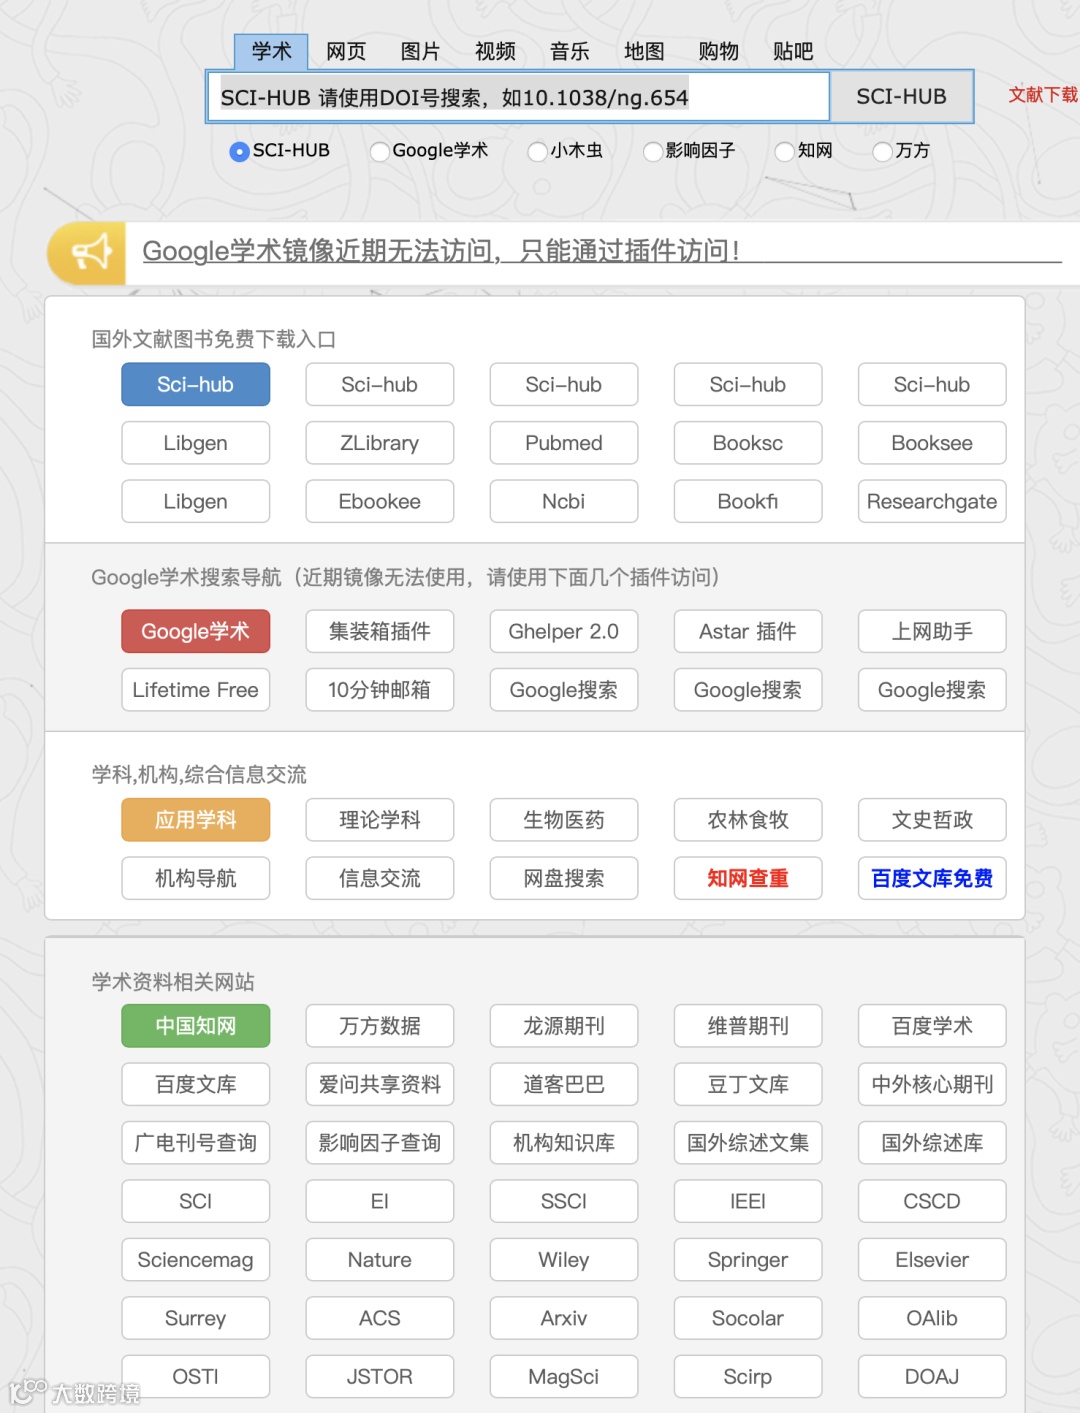Image resolution: width=1080 pixels, height=1413 pixels.
Task: Open the 生物医药 category
Action: coord(564,820)
